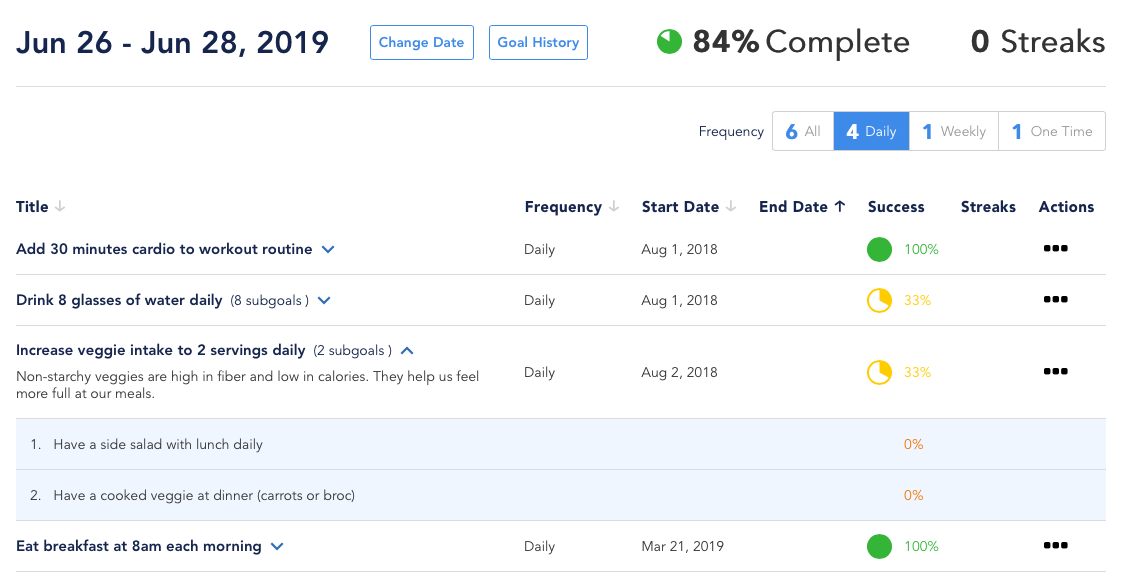Viewport: 1126px width, 583px height.
Task: Open actions menu for veggie intake goal
Action: click(x=1055, y=372)
